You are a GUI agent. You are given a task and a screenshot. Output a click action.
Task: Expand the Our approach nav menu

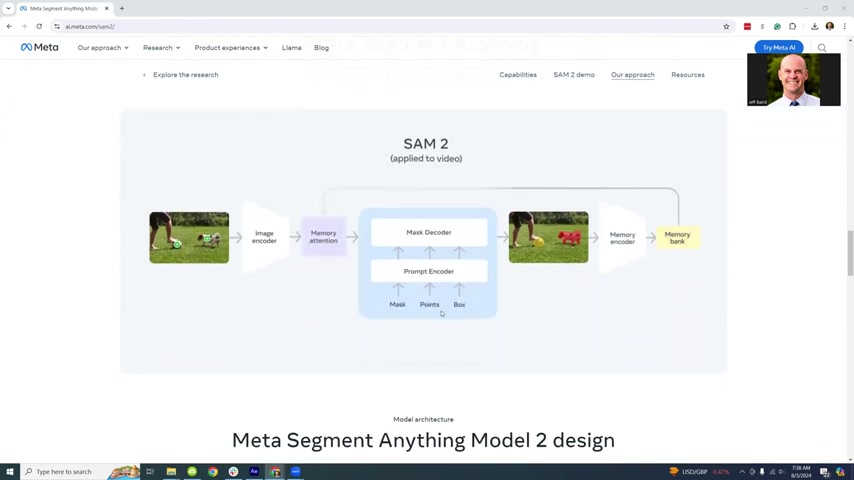(x=103, y=48)
